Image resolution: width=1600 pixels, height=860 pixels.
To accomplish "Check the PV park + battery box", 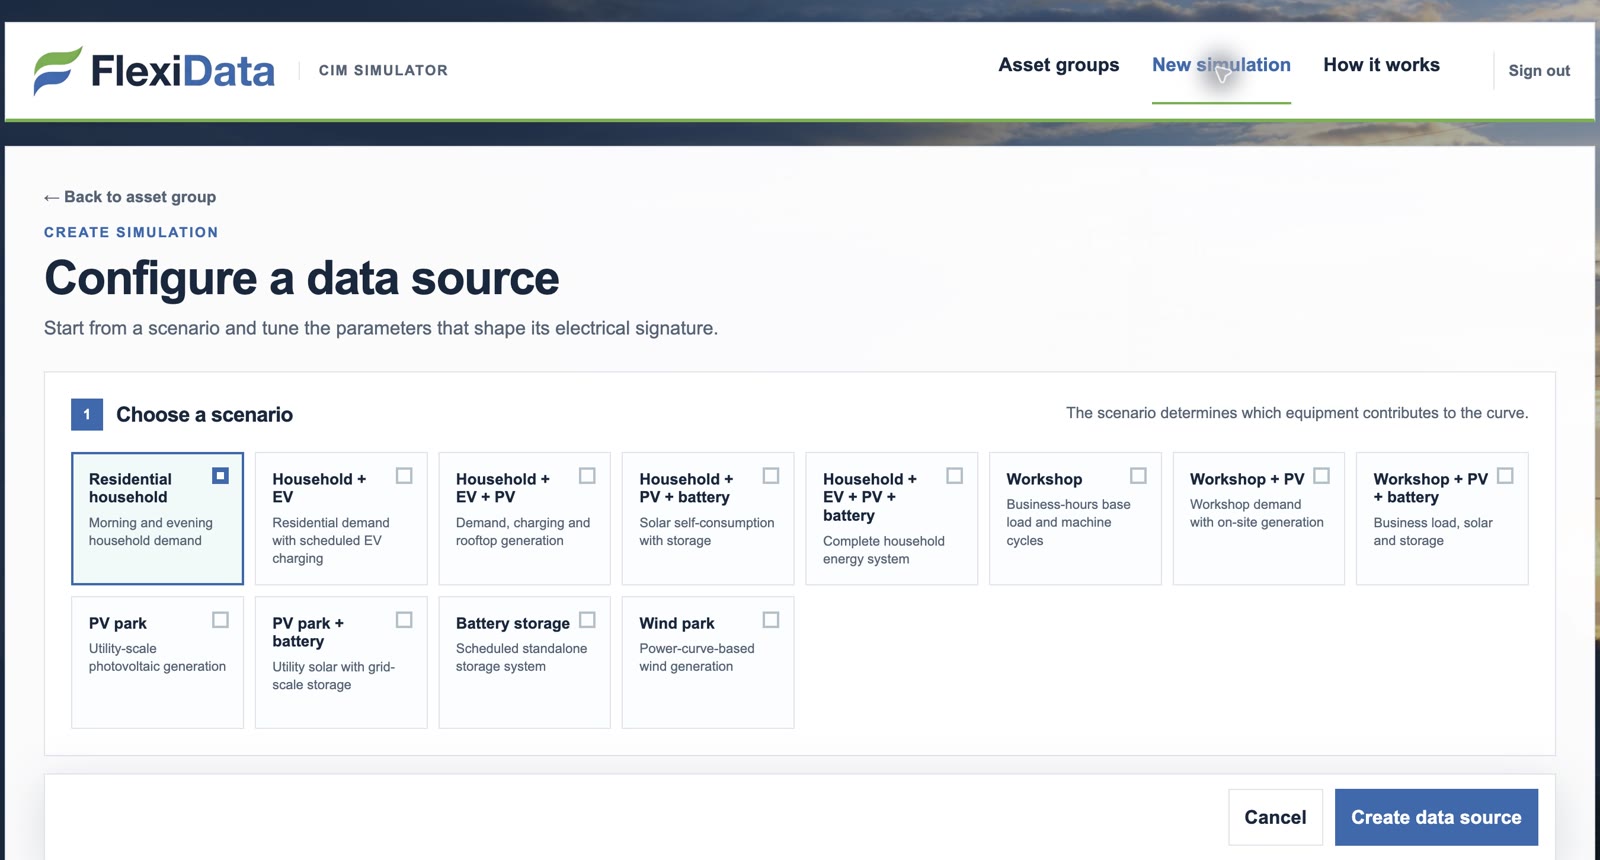I will tap(404, 620).
